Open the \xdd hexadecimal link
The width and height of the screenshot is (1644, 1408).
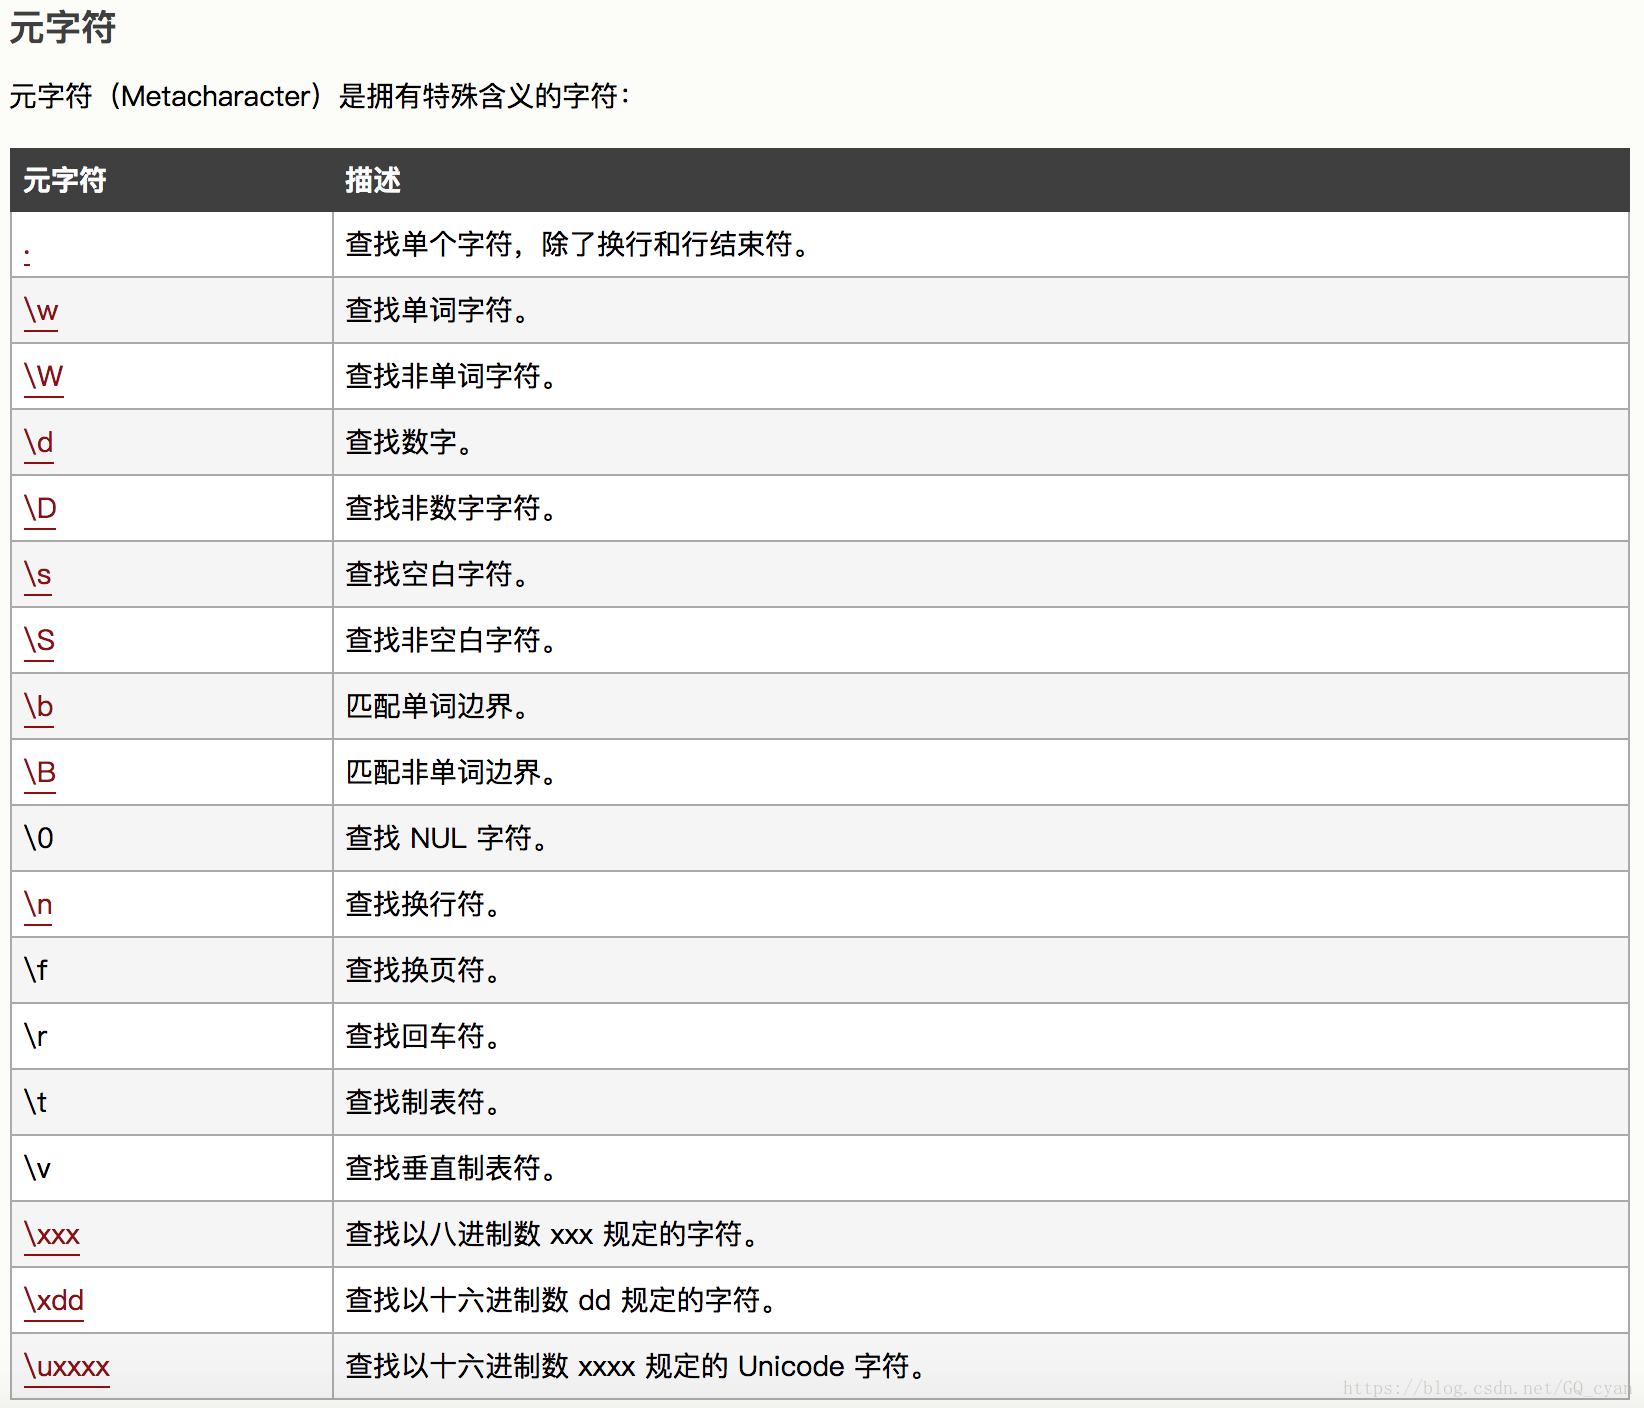[54, 1301]
